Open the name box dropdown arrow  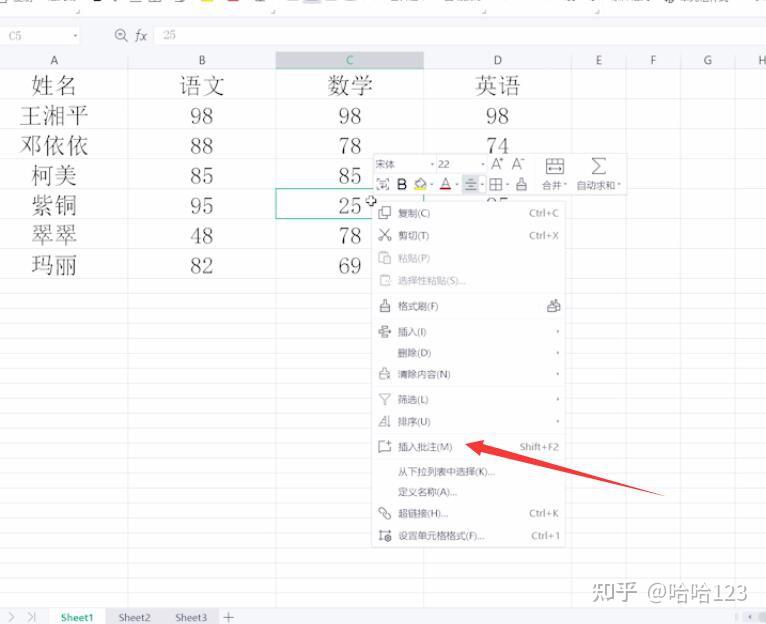pos(75,36)
